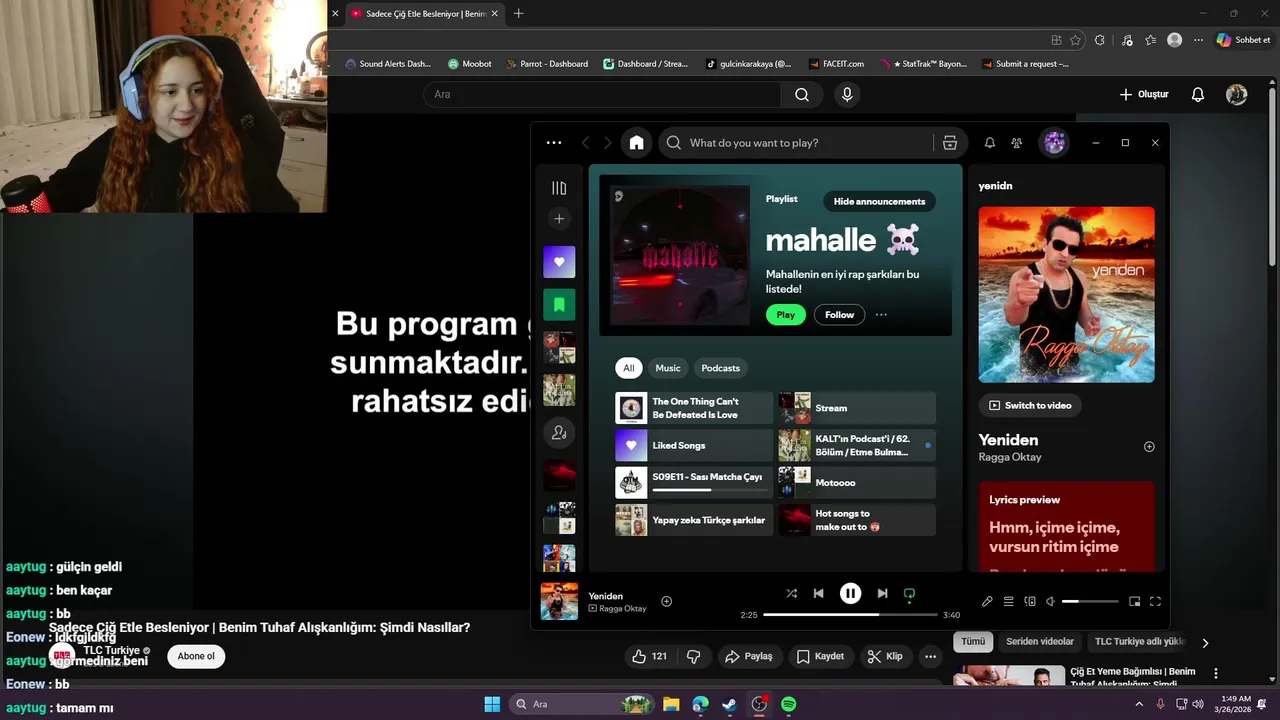Open the play queue

pyautogui.click(x=1008, y=602)
